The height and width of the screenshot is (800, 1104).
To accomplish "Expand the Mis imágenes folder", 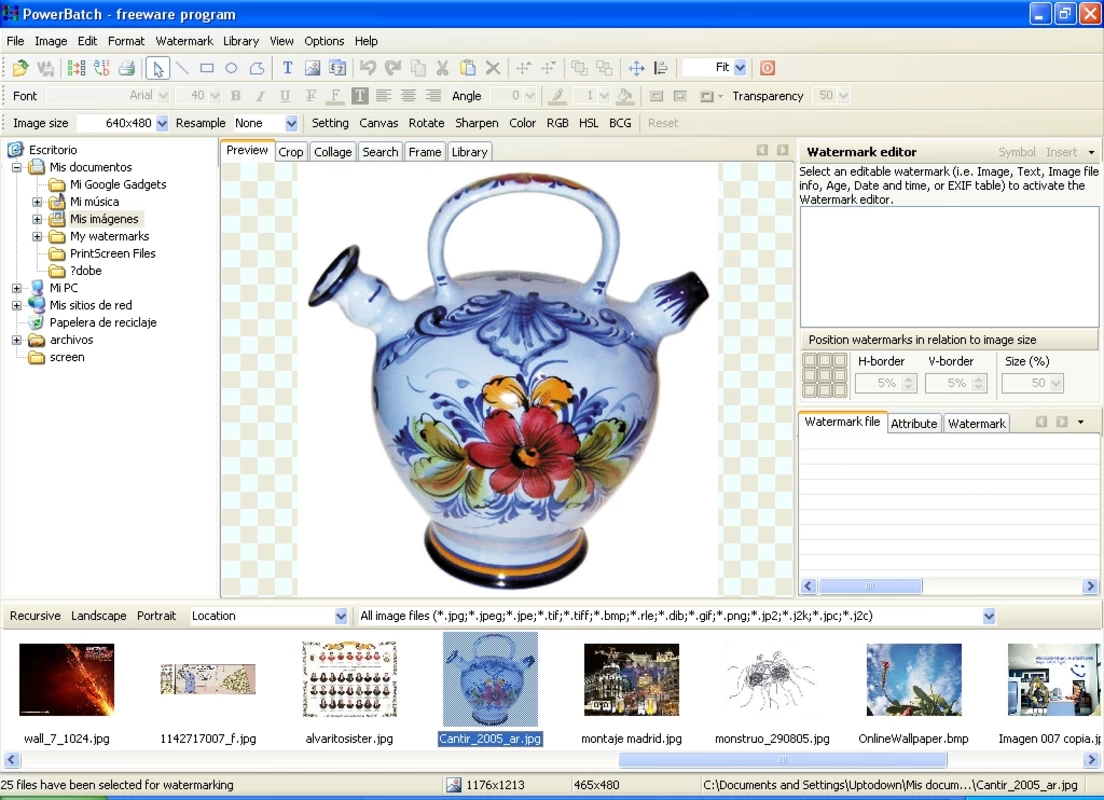I will (x=37, y=219).
